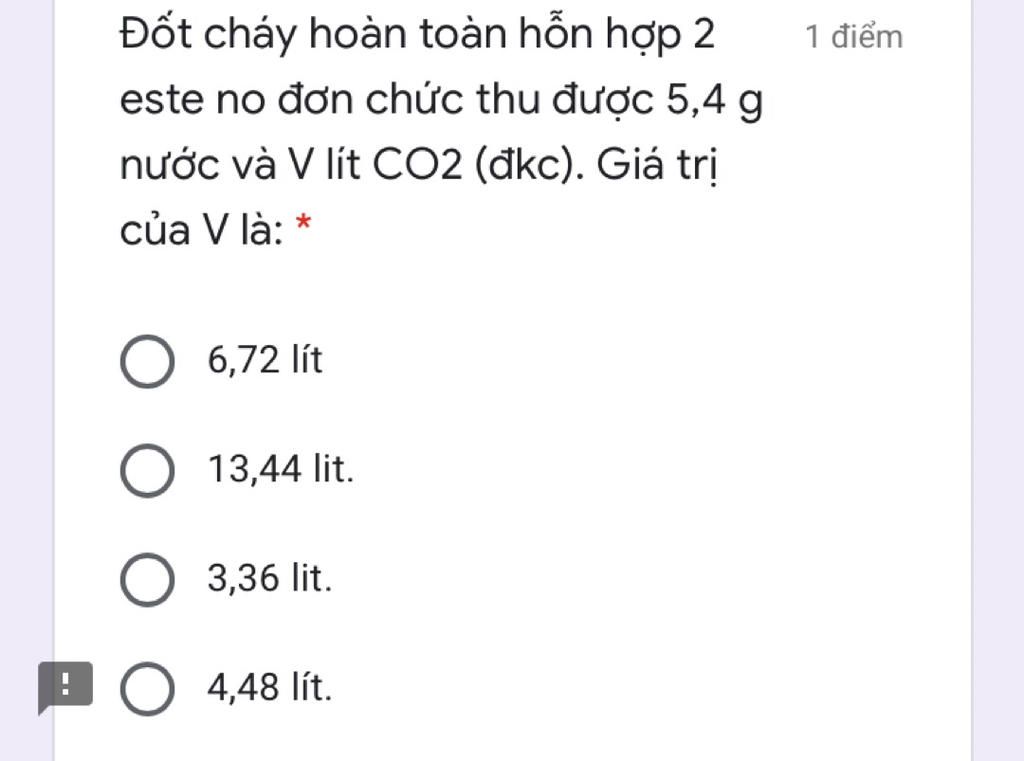The width and height of the screenshot is (1024, 761).
Task: Click the "3,36 lit." answer text
Action: pos(270,578)
